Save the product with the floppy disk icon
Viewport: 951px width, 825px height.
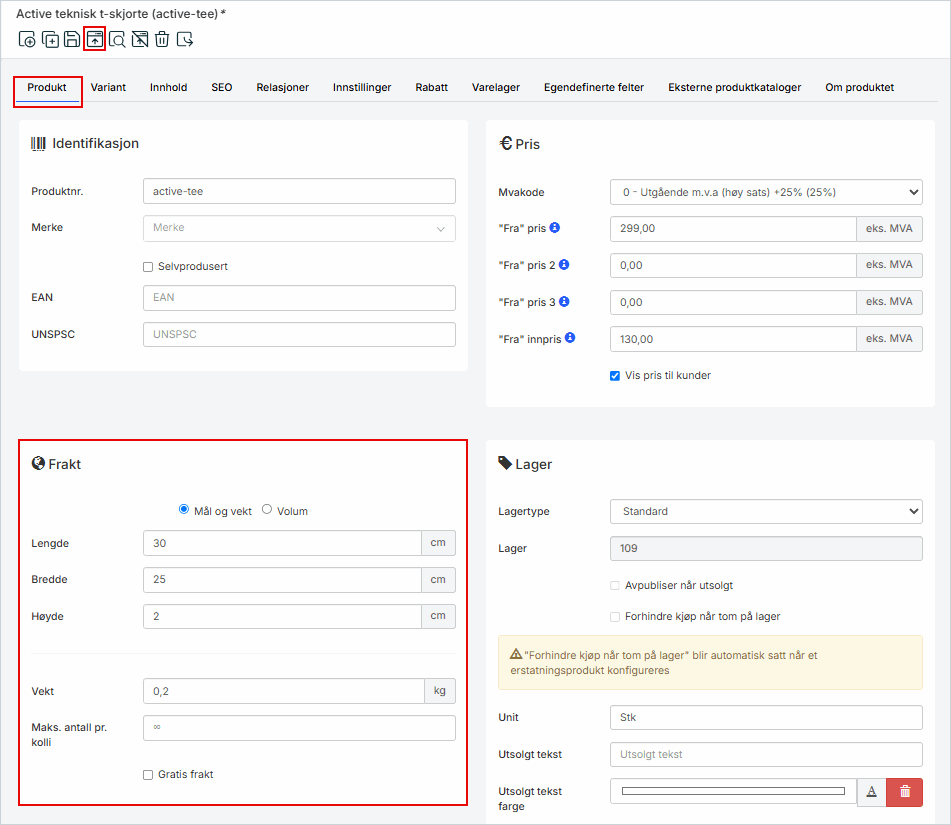[72, 40]
